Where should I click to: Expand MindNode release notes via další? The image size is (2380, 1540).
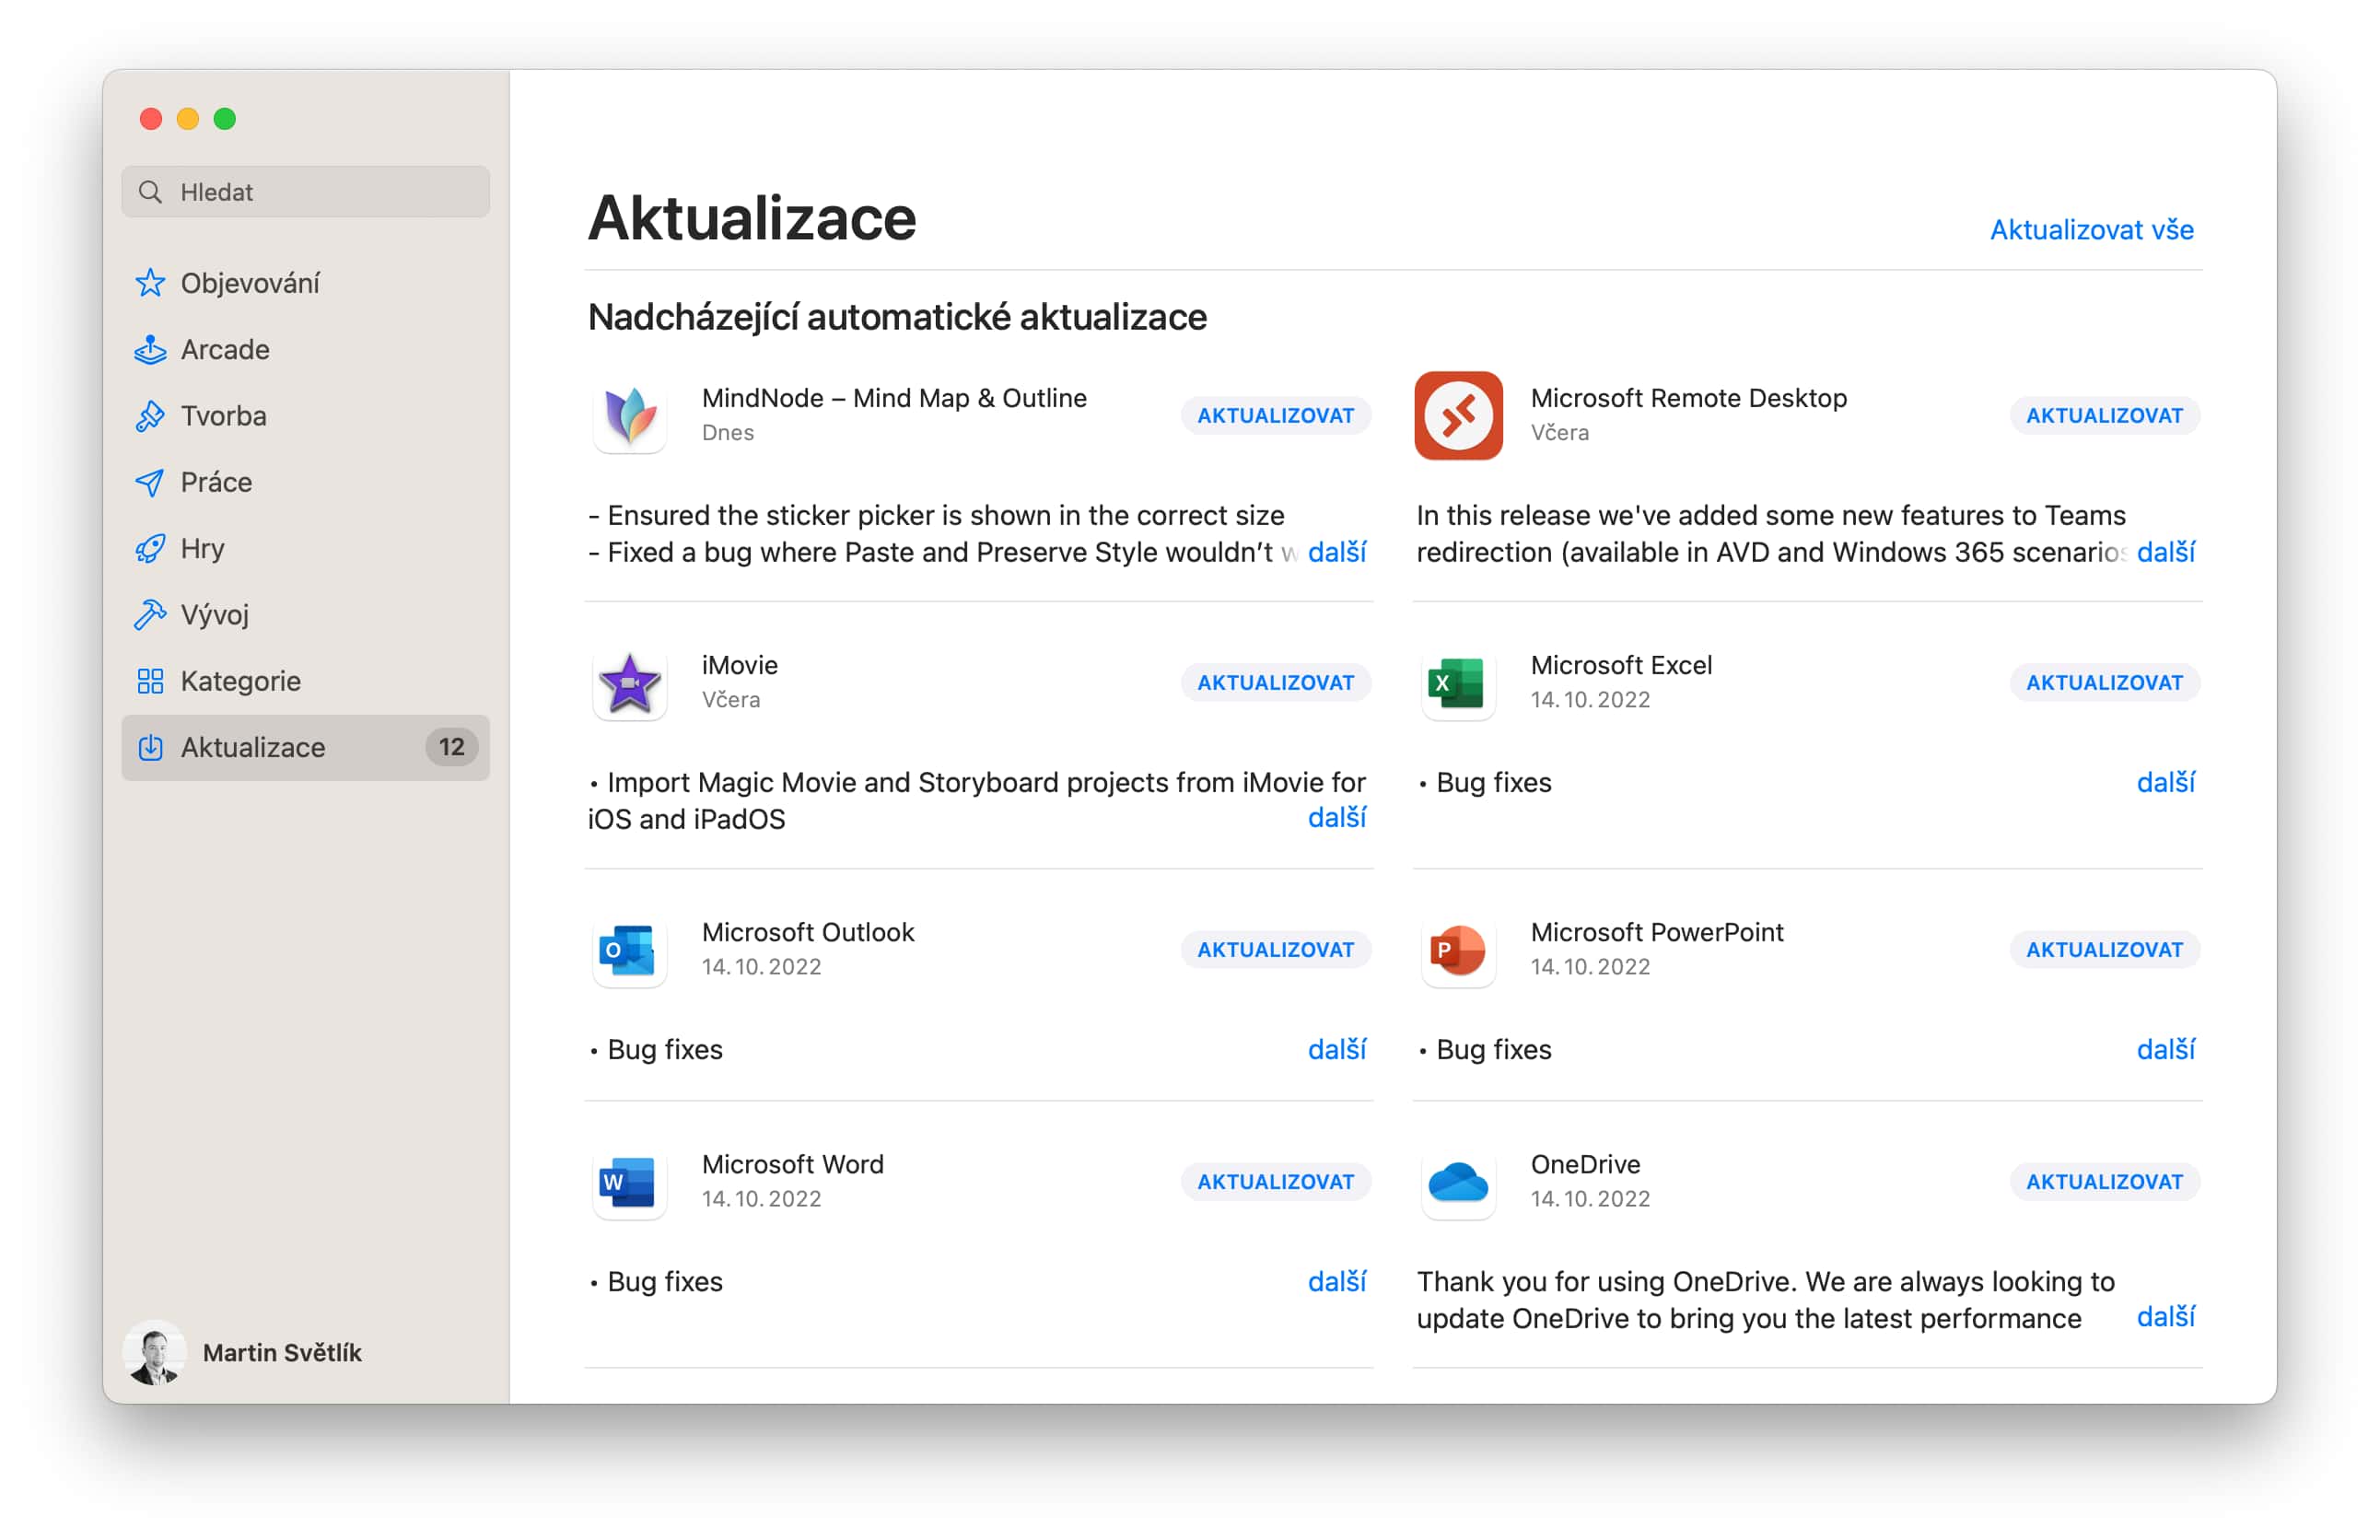click(x=1337, y=552)
